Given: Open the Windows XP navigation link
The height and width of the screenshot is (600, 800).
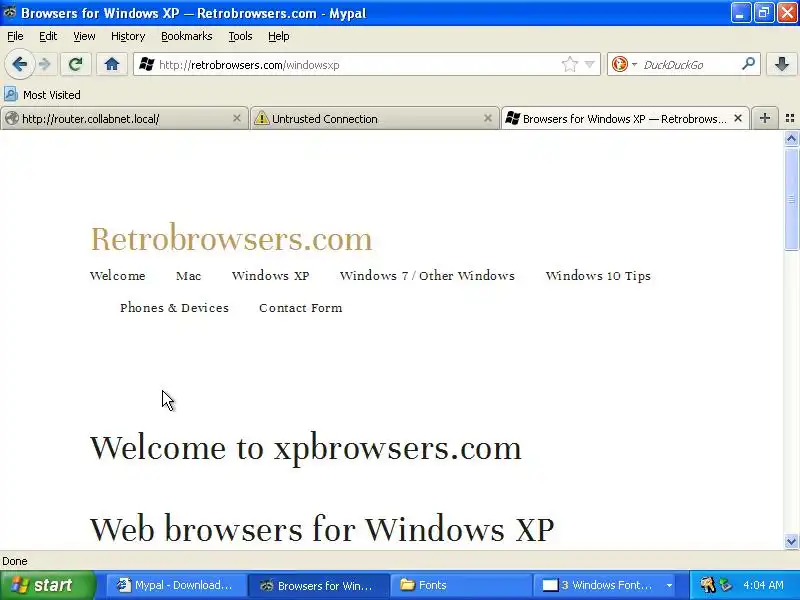Looking at the screenshot, I should (x=270, y=276).
